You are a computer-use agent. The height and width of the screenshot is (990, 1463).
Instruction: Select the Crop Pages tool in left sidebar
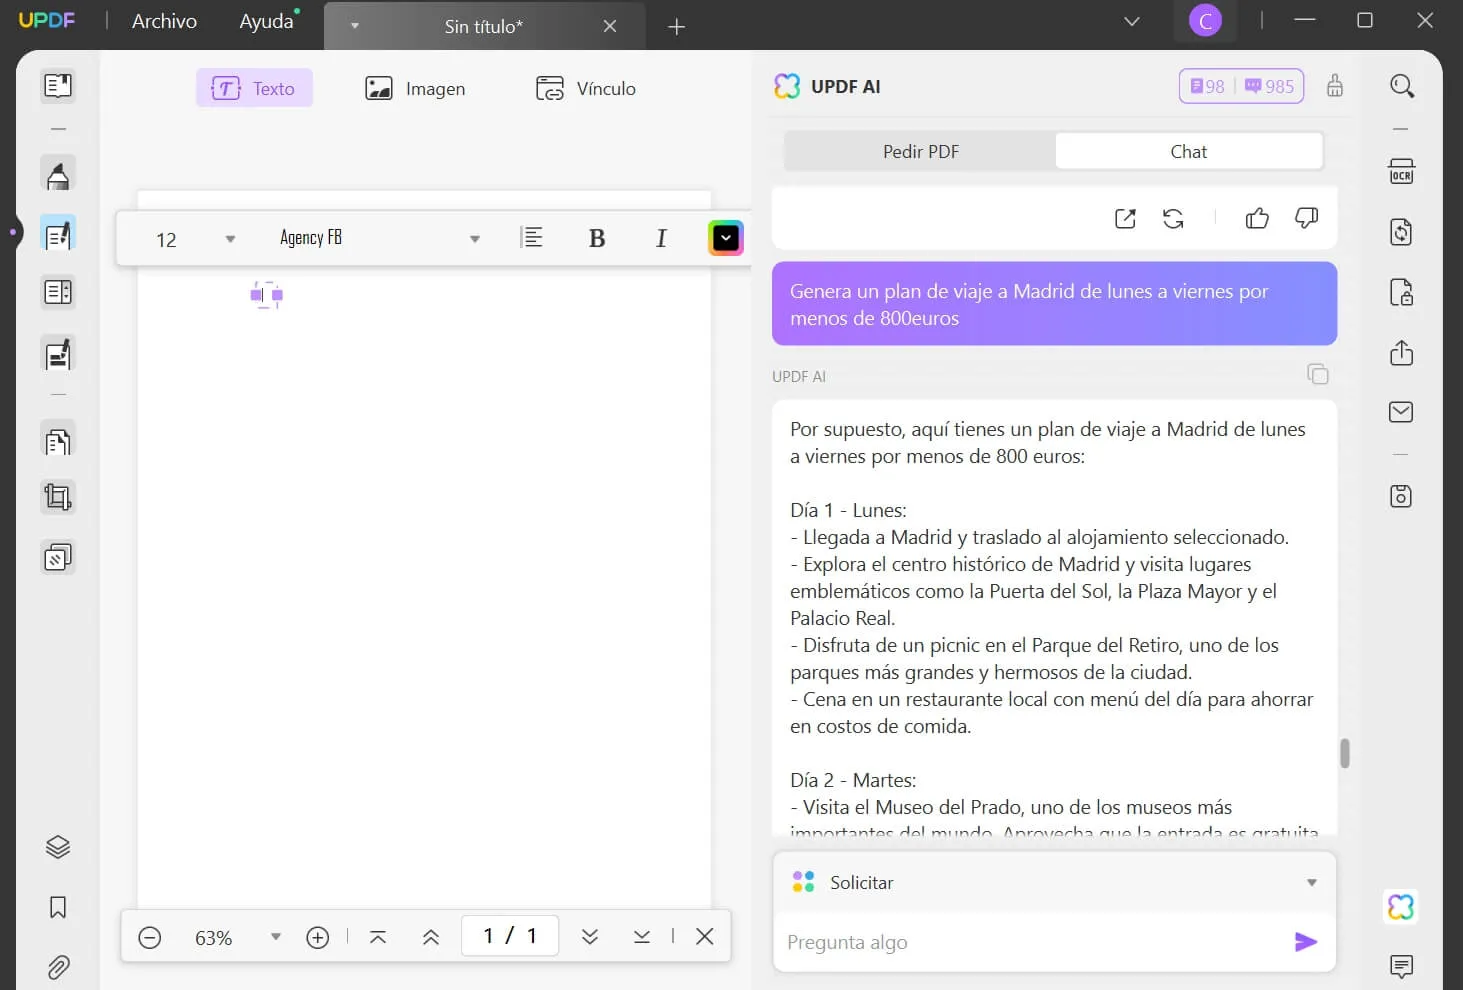[x=58, y=497]
